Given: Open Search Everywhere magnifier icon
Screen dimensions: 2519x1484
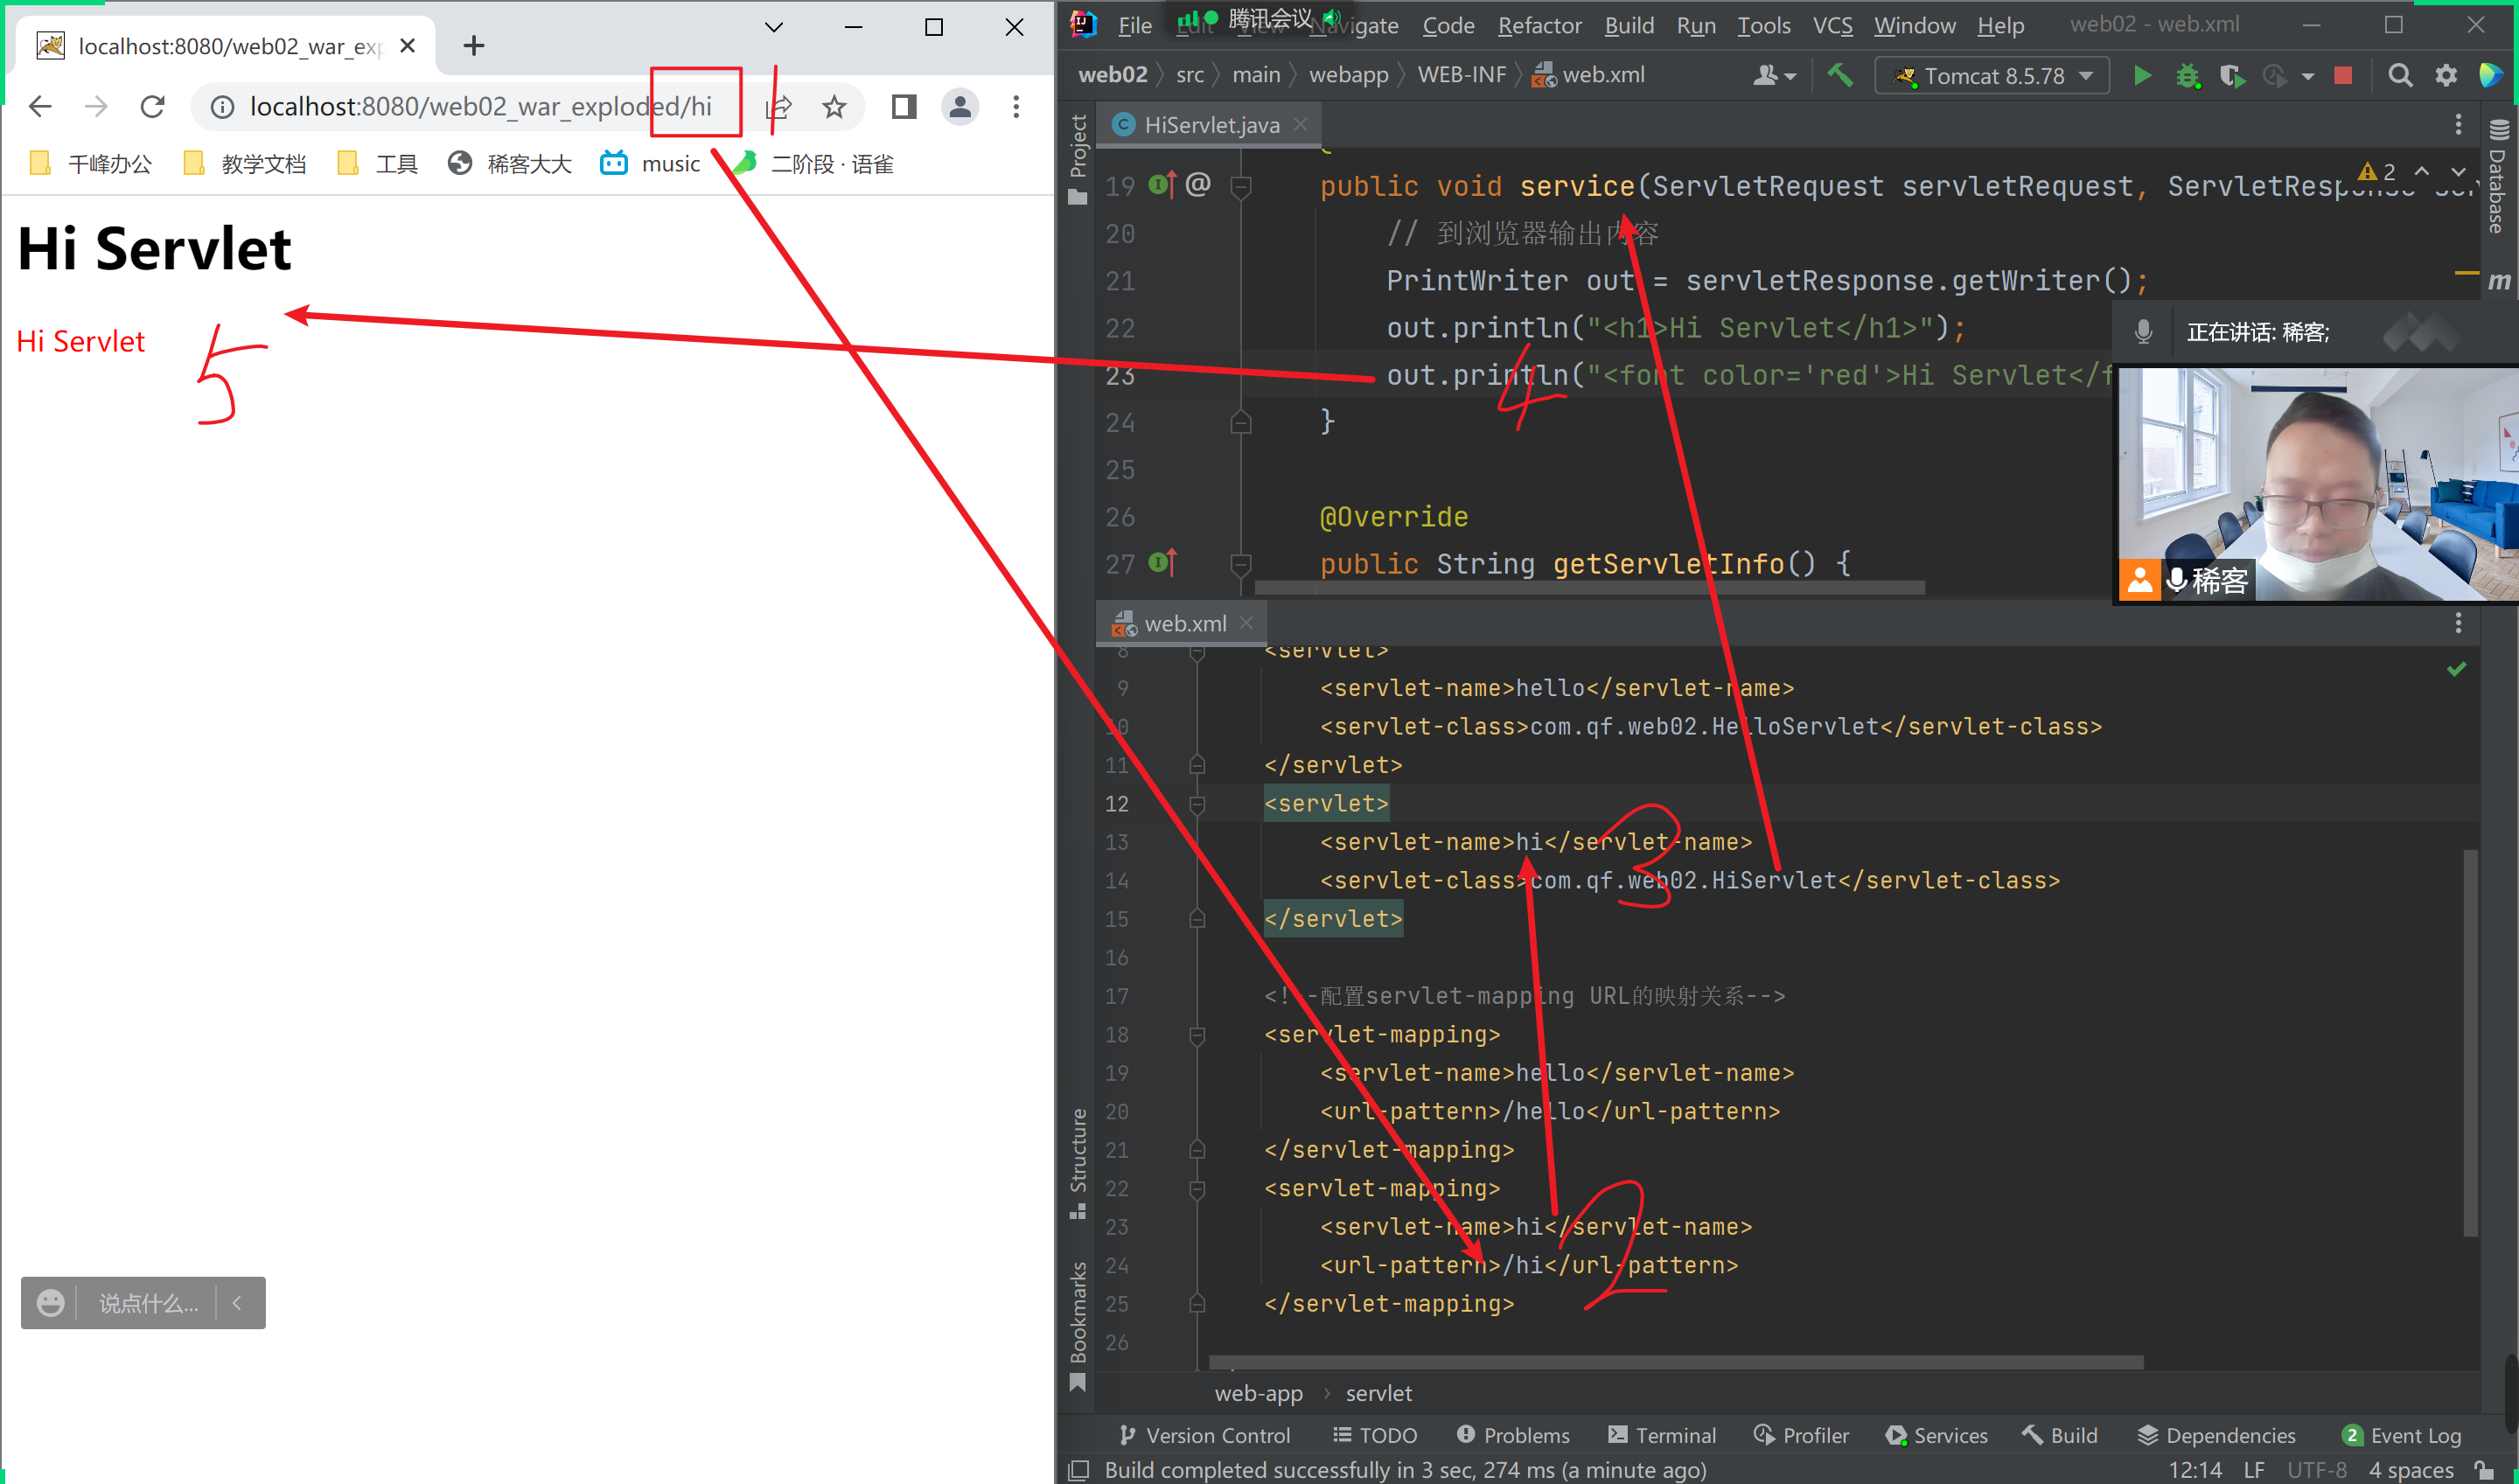Looking at the screenshot, I should 2399,76.
